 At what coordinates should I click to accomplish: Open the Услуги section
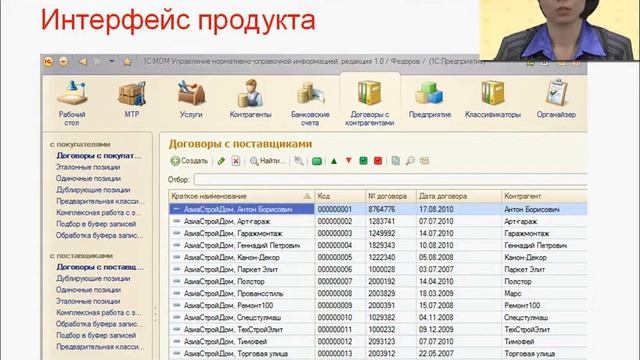(191, 100)
